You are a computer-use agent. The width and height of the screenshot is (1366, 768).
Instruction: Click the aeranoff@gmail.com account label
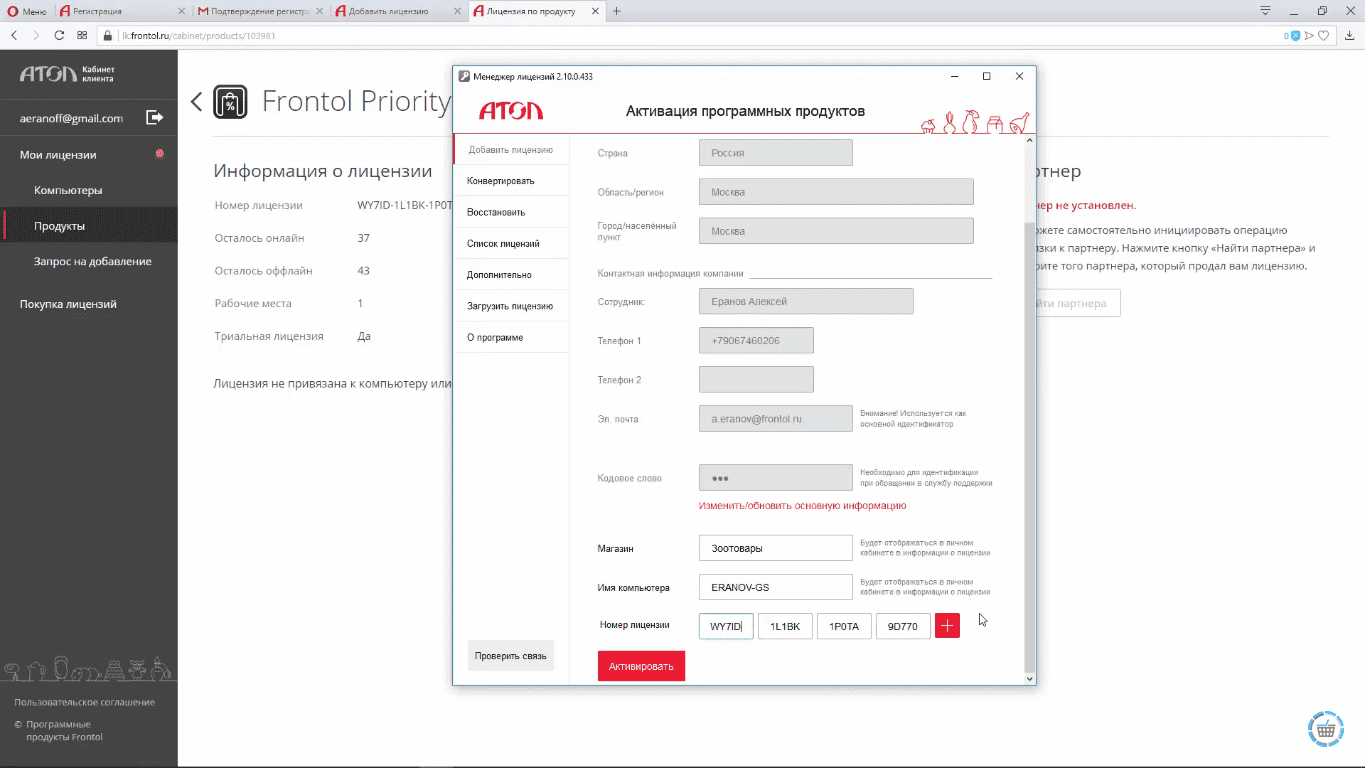tap(71, 118)
